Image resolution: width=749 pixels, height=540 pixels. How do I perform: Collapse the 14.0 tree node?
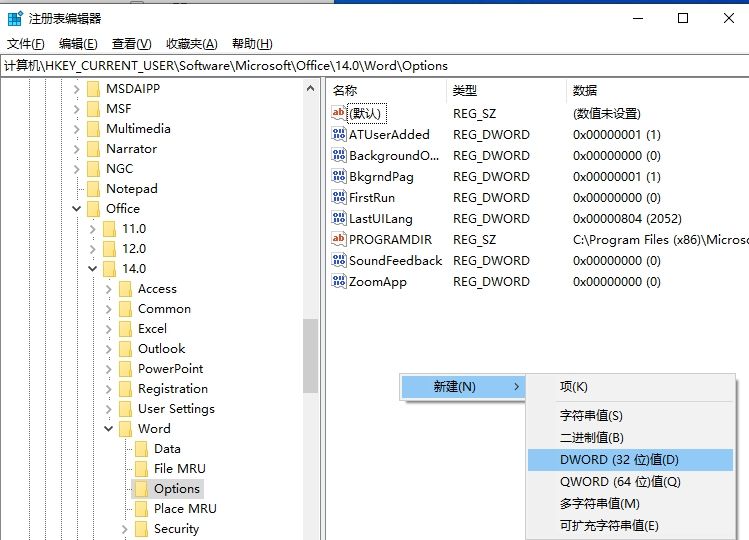(93, 269)
